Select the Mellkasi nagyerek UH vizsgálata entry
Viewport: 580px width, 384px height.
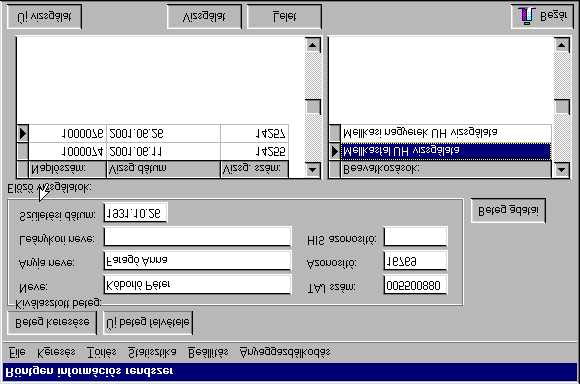click(x=446, y=133)
